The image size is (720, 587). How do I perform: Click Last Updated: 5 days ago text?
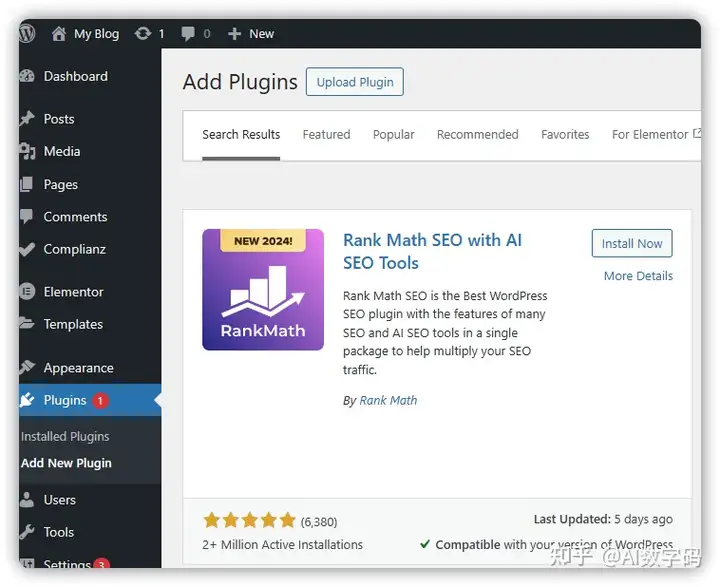(x=603, y=519)
